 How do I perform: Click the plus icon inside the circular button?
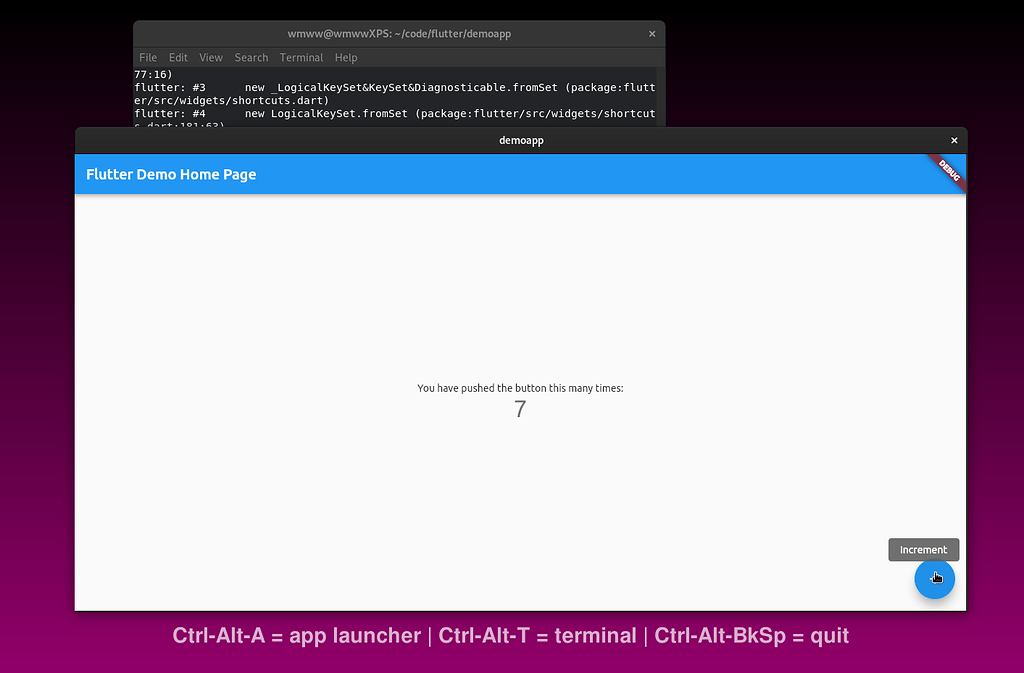click(x=935, y=578)
